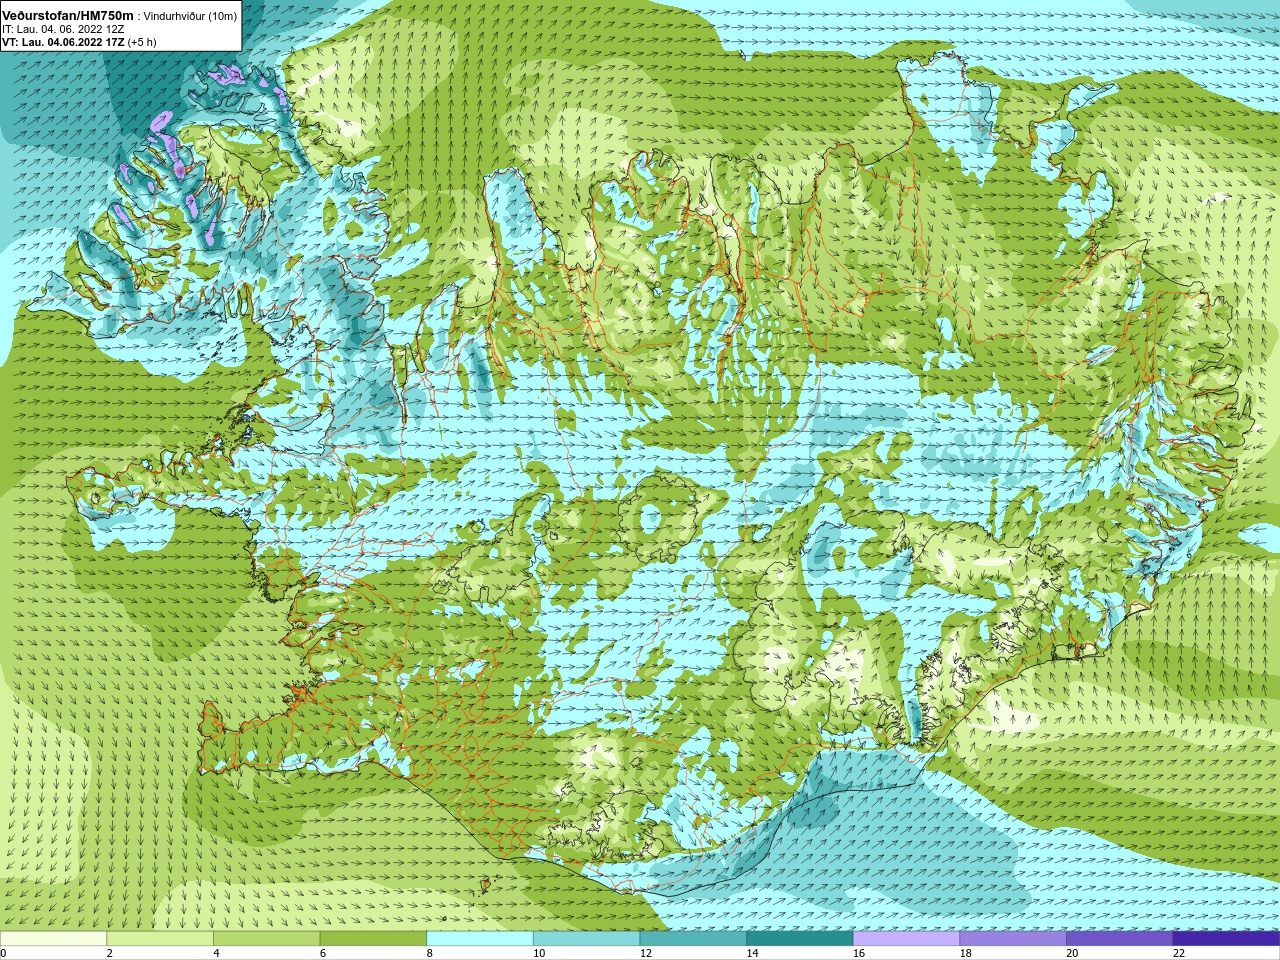This screenshot has height=960, width=1280.
Task: Click the 20–22 violet legend swatch
Action: (1120, 938)
